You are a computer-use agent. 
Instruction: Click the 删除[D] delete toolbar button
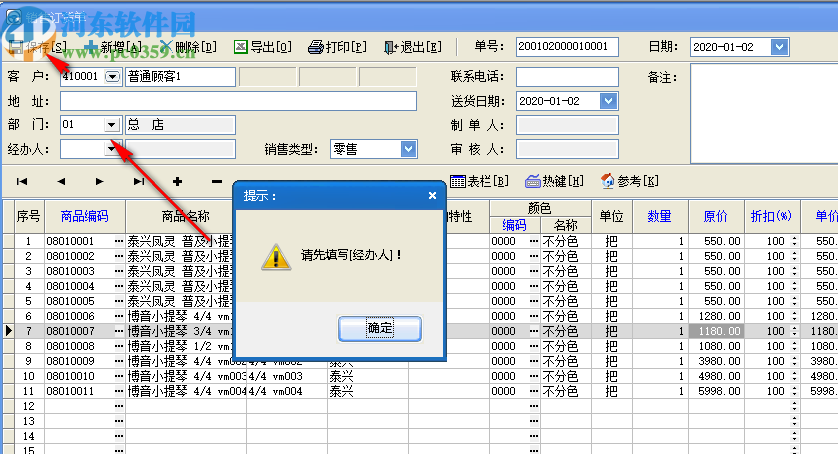189,47
